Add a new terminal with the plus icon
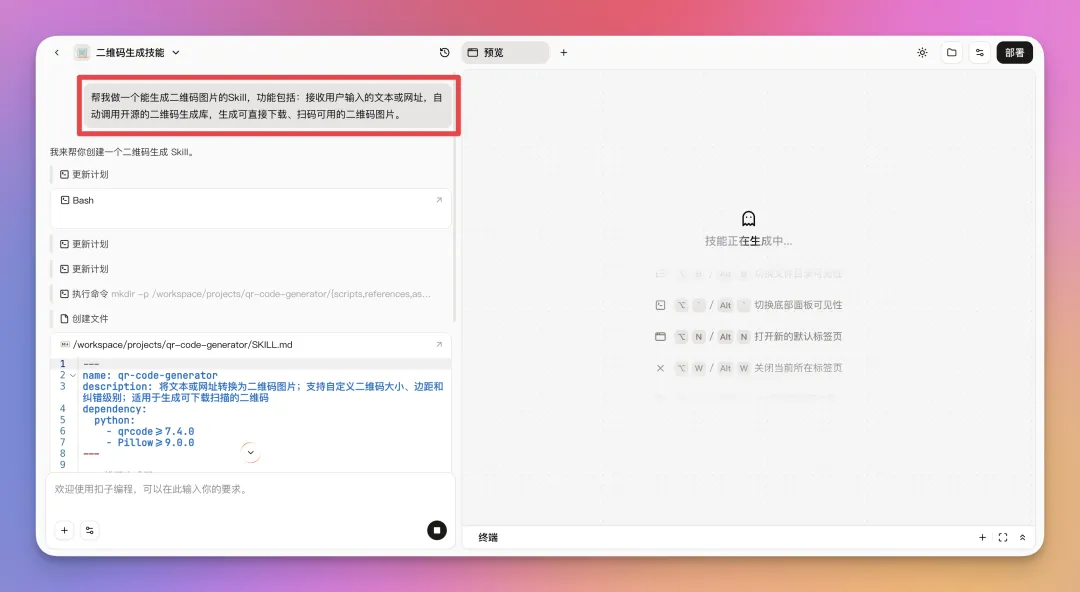This screenshot has height=592, width=1080. [982, 538]
